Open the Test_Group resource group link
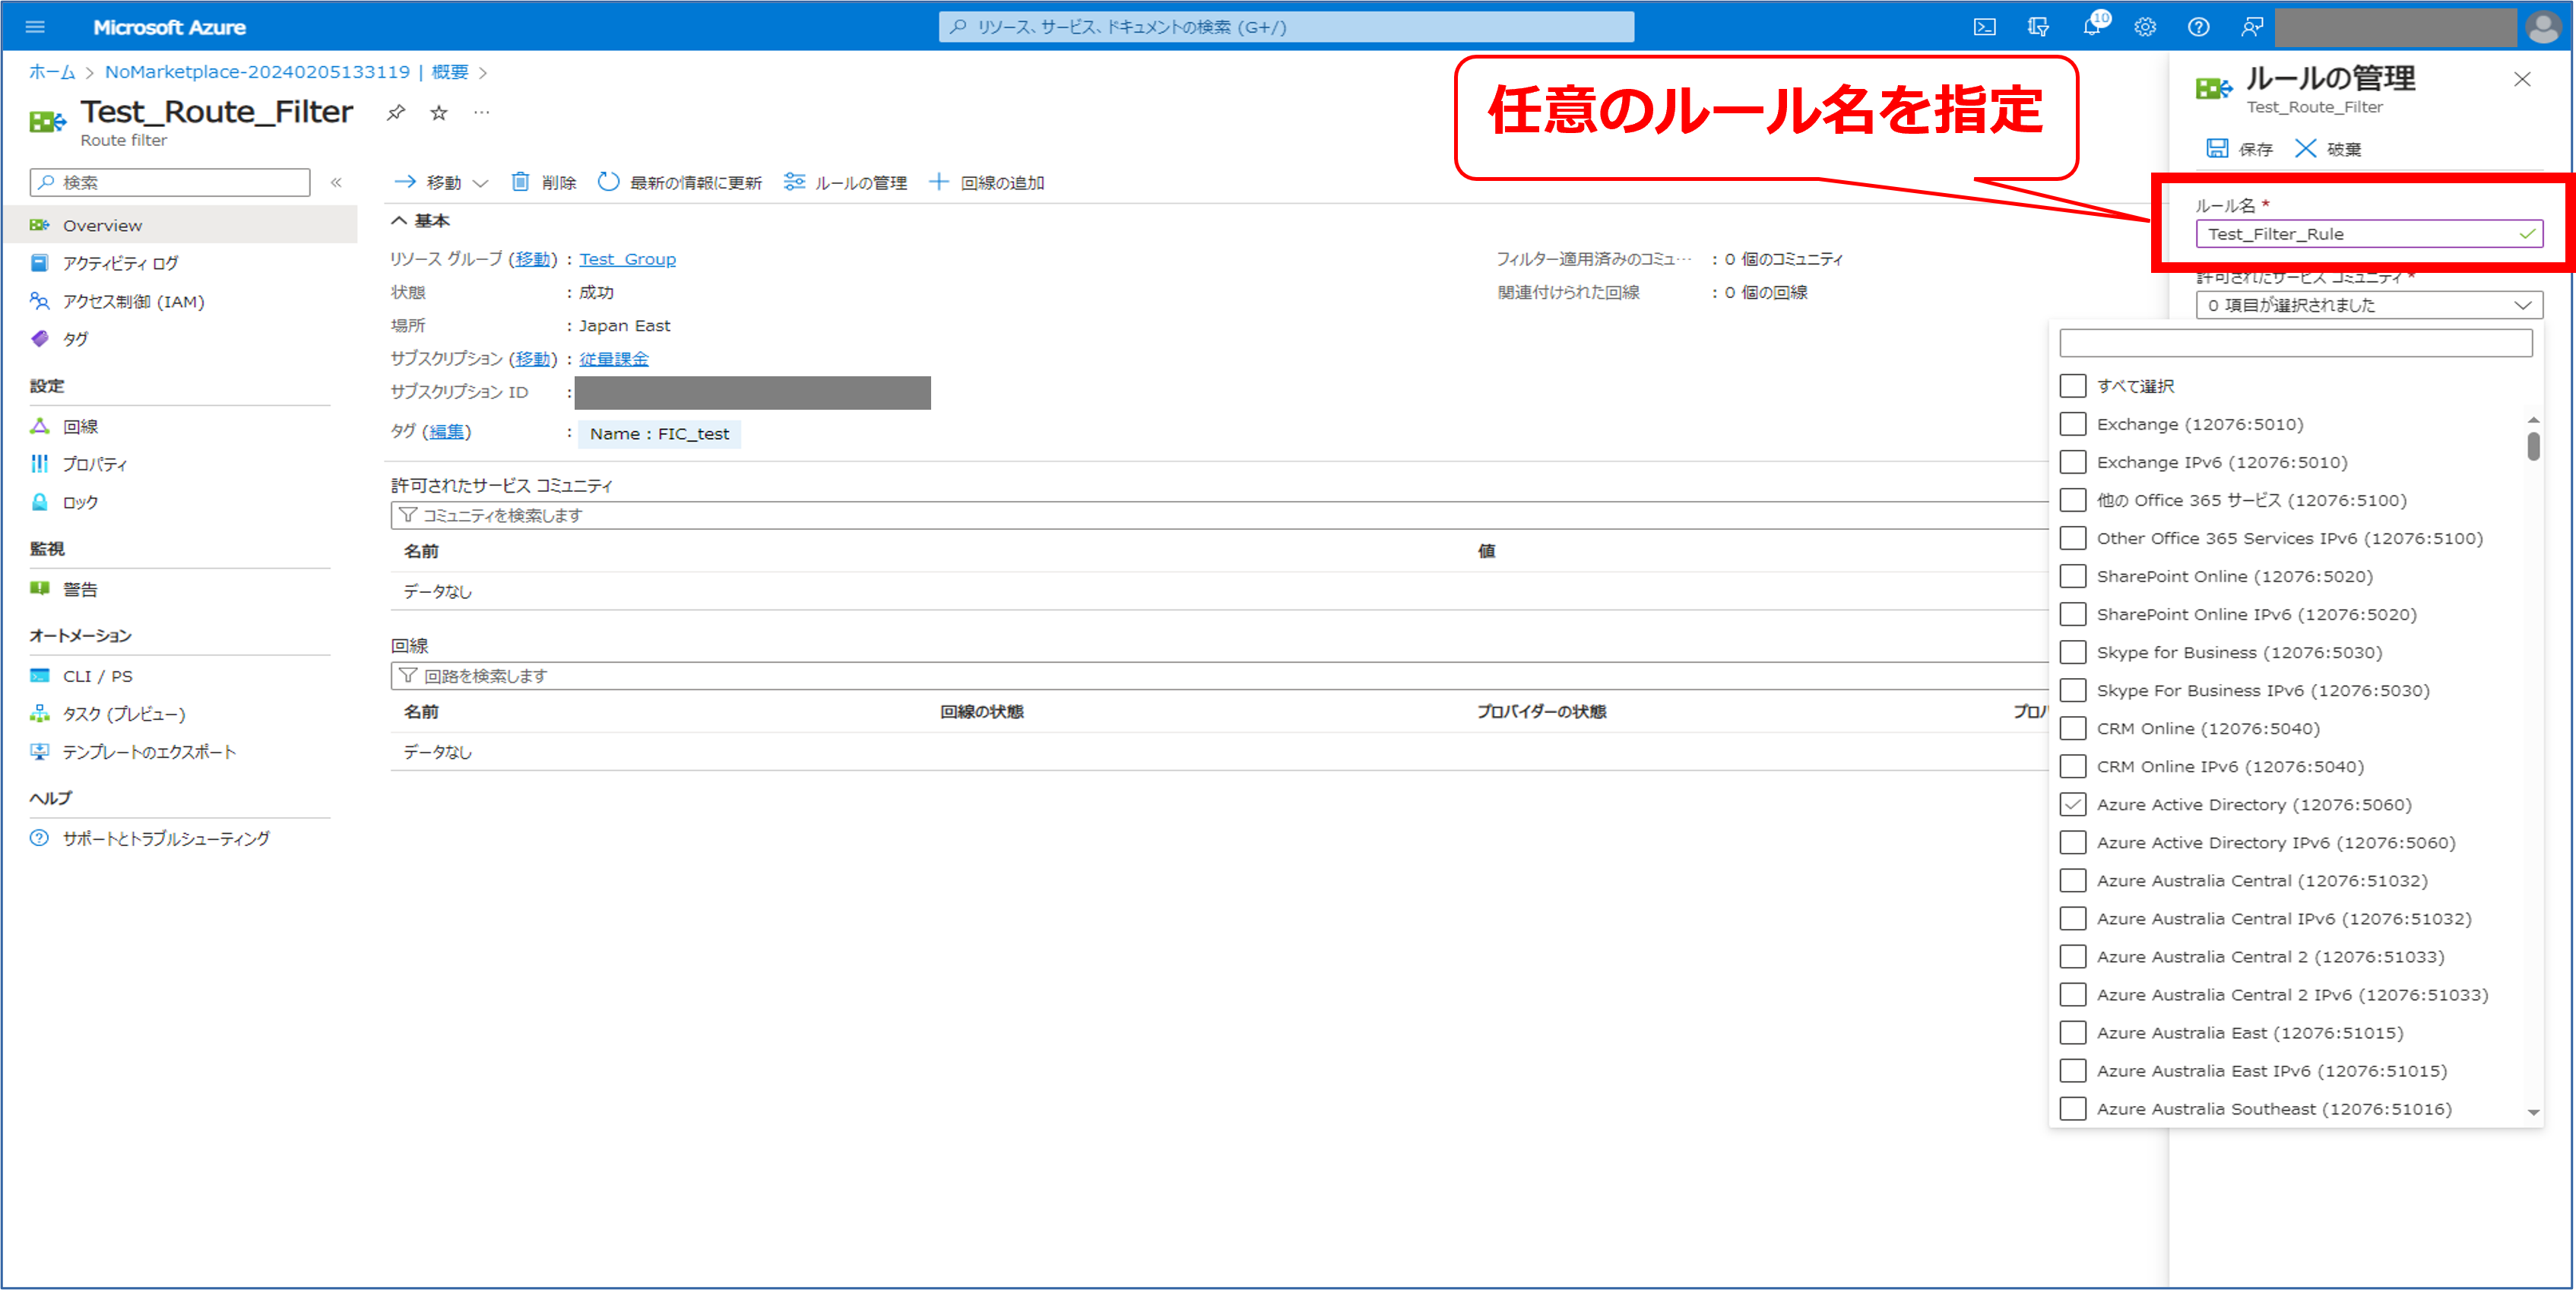 627,259
